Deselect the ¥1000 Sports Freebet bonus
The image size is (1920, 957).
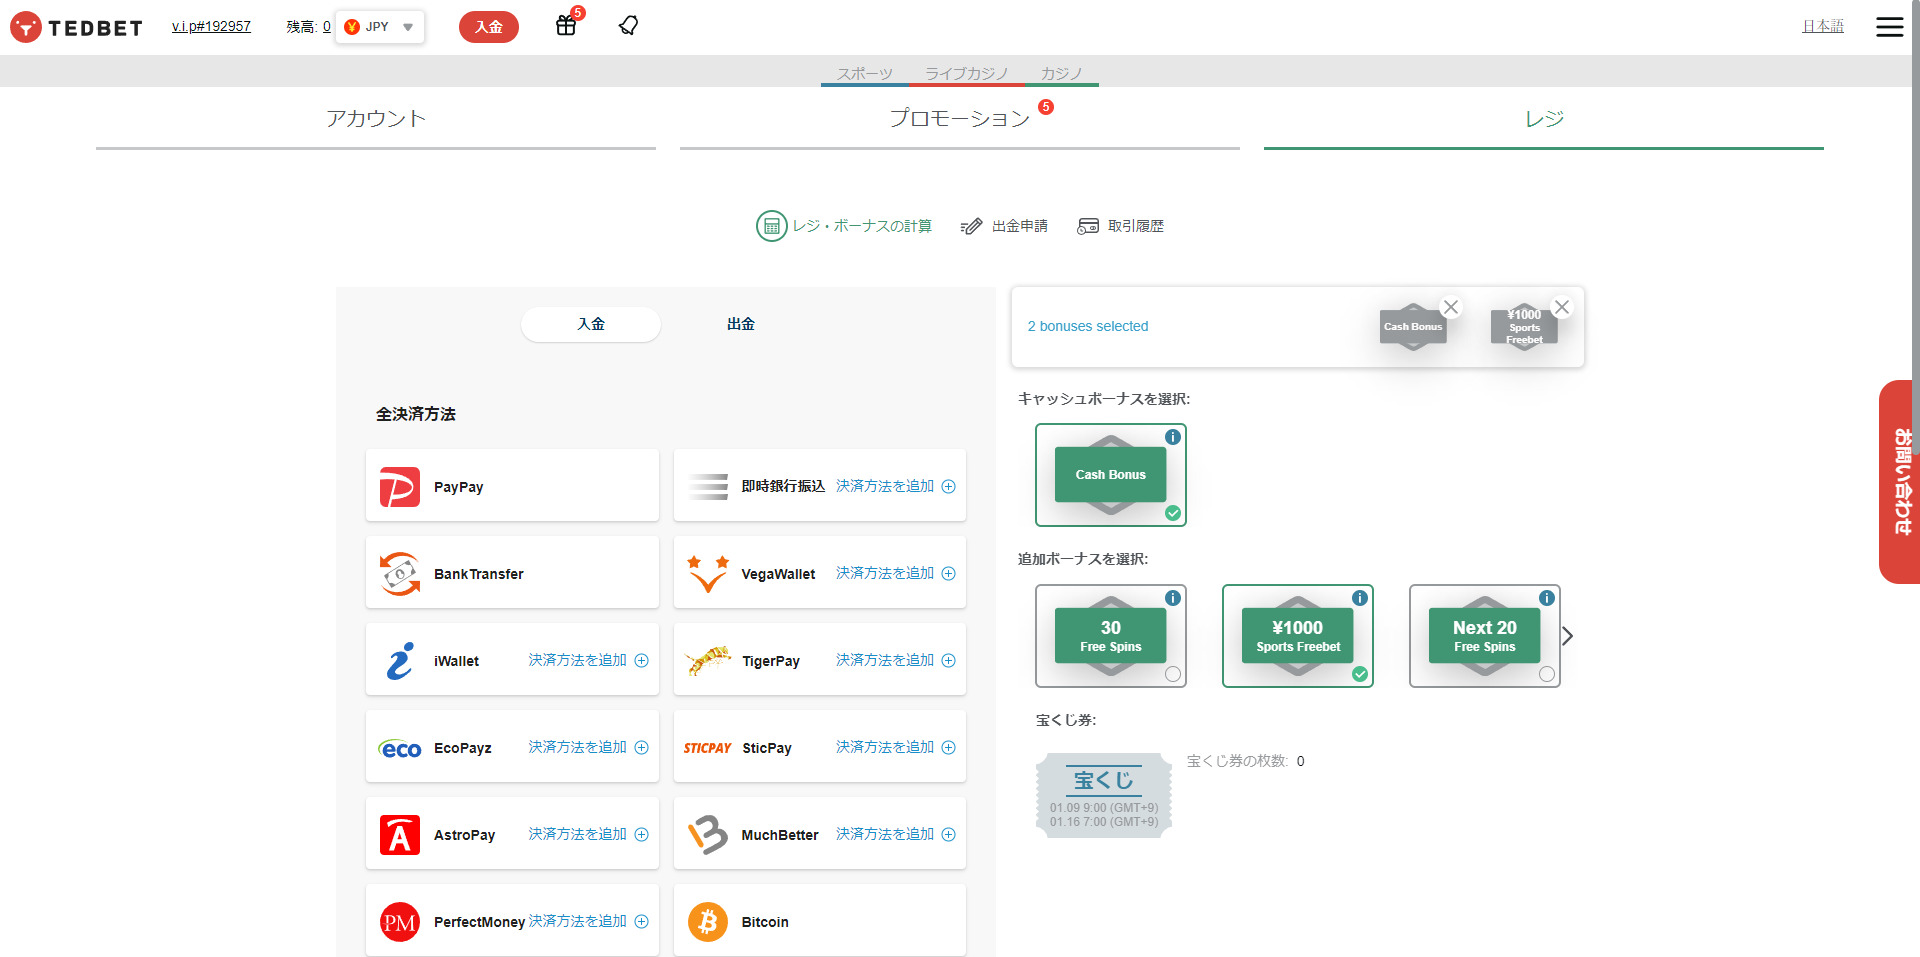(1298, 636)
